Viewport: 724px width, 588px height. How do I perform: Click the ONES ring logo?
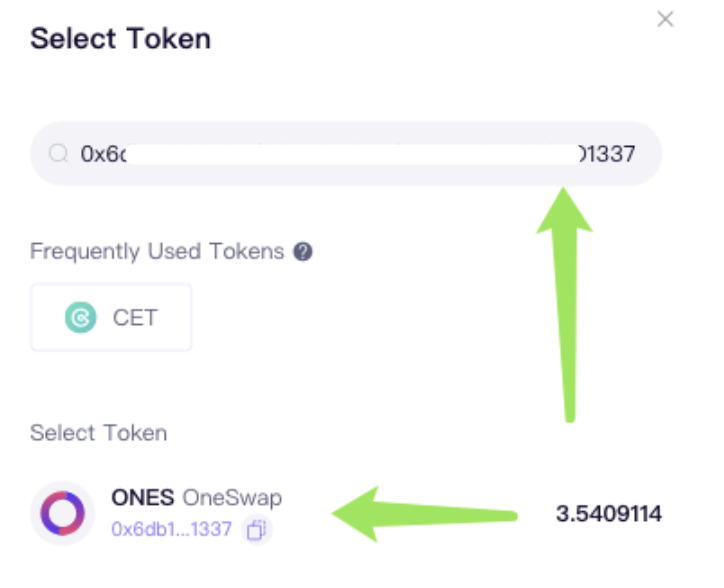click(x=63, y=513)
